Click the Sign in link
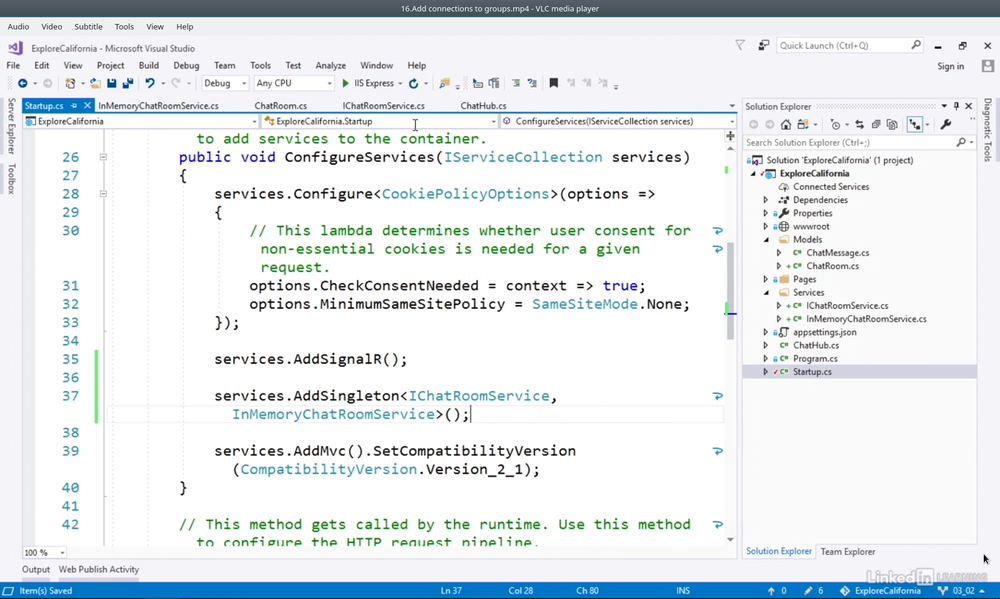Viewport: 1000px width, 599px height. coord(950,66)
